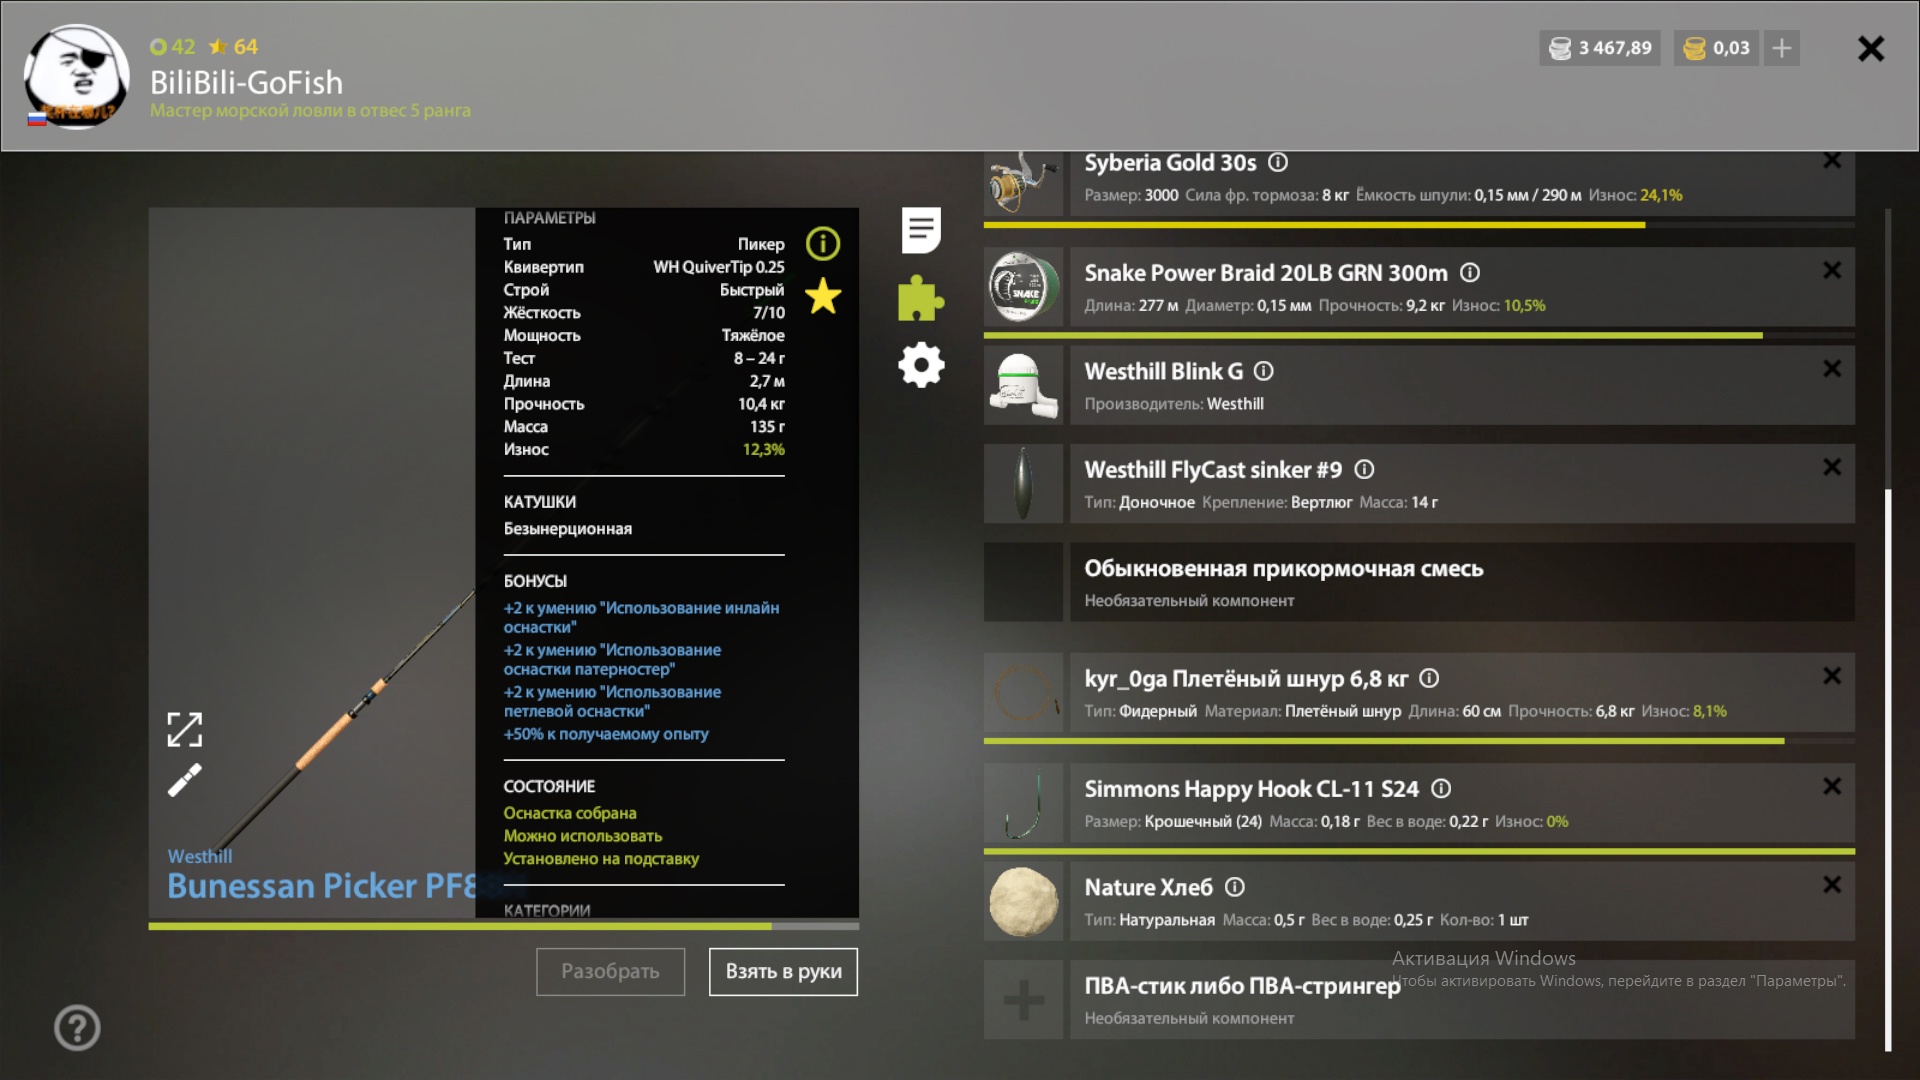This screenshot has height=1080, width=1920.
Task: Click the Syberia Gold 30s reel thumbnail
Action: point(1023,182)
